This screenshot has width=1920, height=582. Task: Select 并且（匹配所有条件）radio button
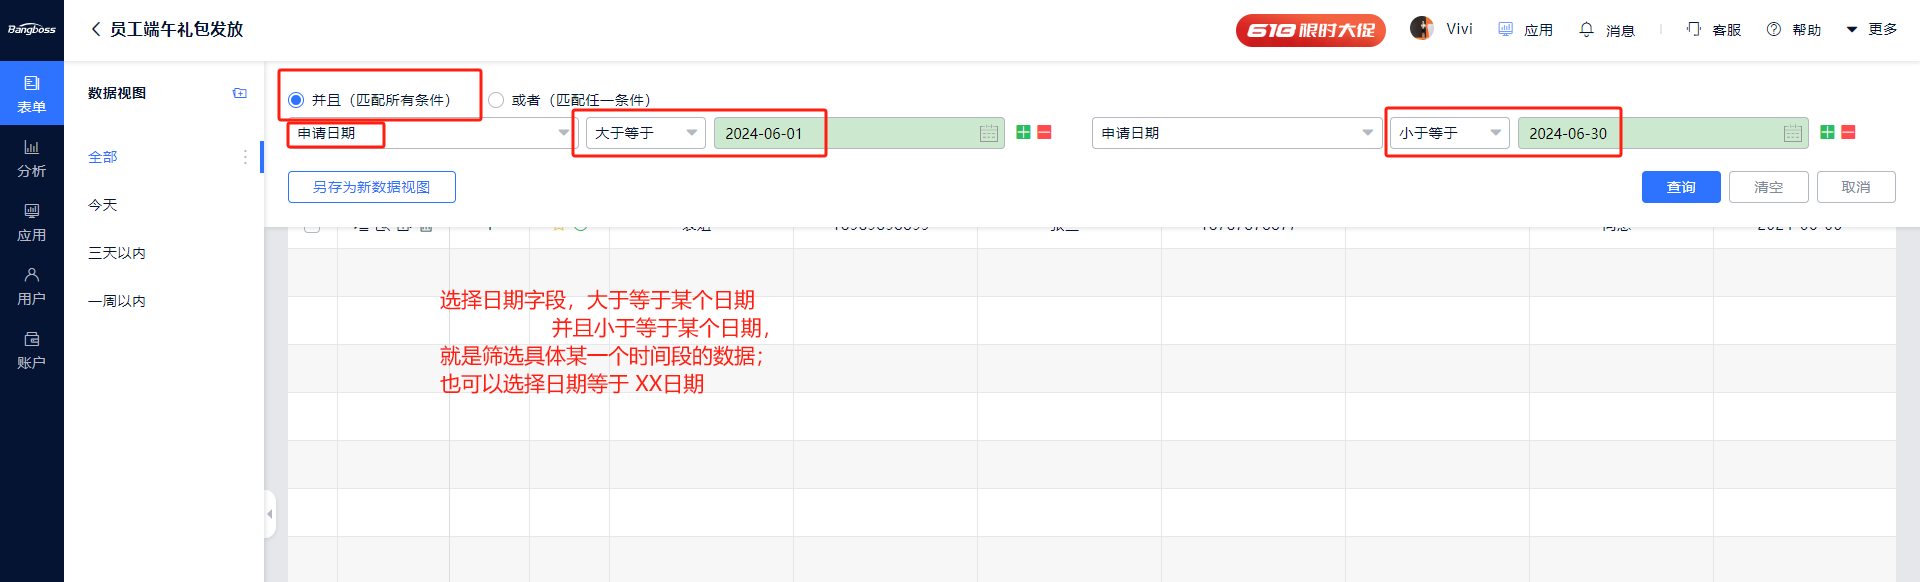[x=296, y=100]
